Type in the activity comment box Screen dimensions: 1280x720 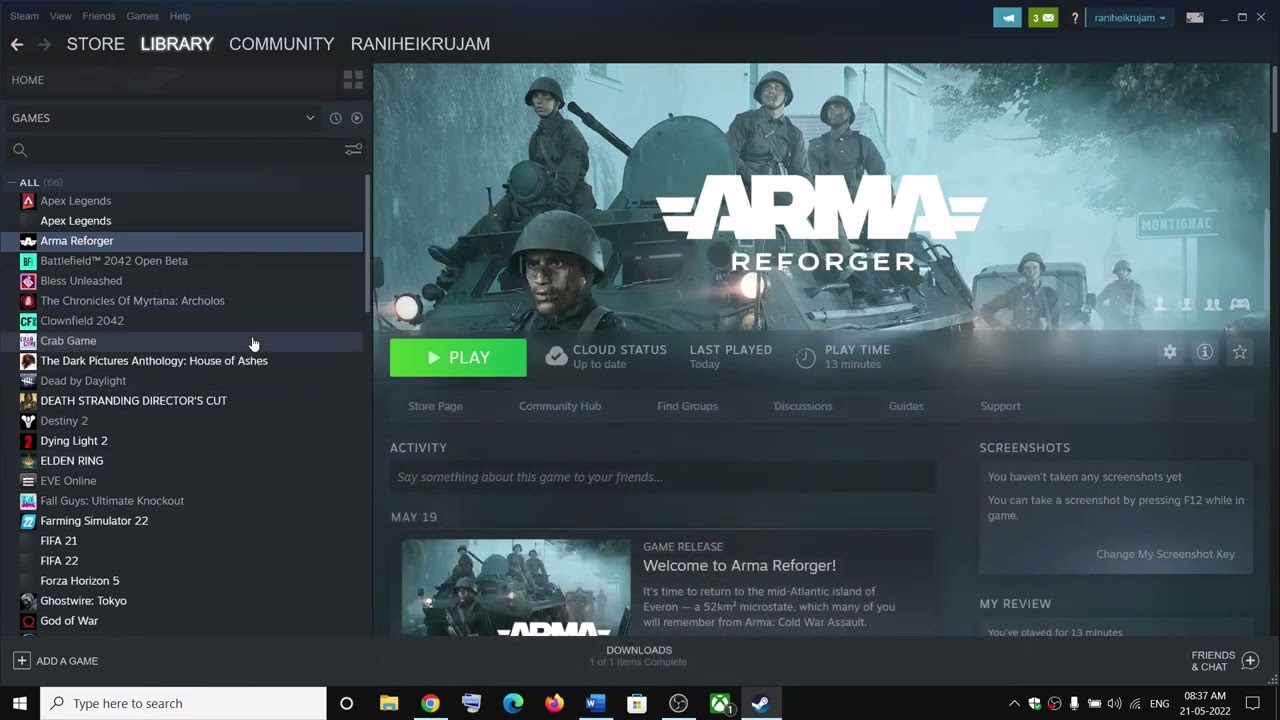pyautogui.click(x=662, y=477)
